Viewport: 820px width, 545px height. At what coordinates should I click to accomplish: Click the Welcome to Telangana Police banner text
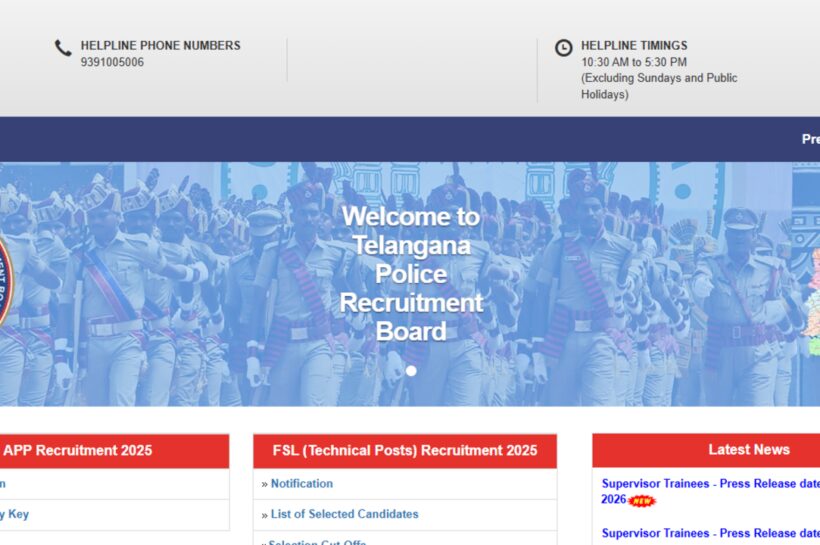coord(411,274)
